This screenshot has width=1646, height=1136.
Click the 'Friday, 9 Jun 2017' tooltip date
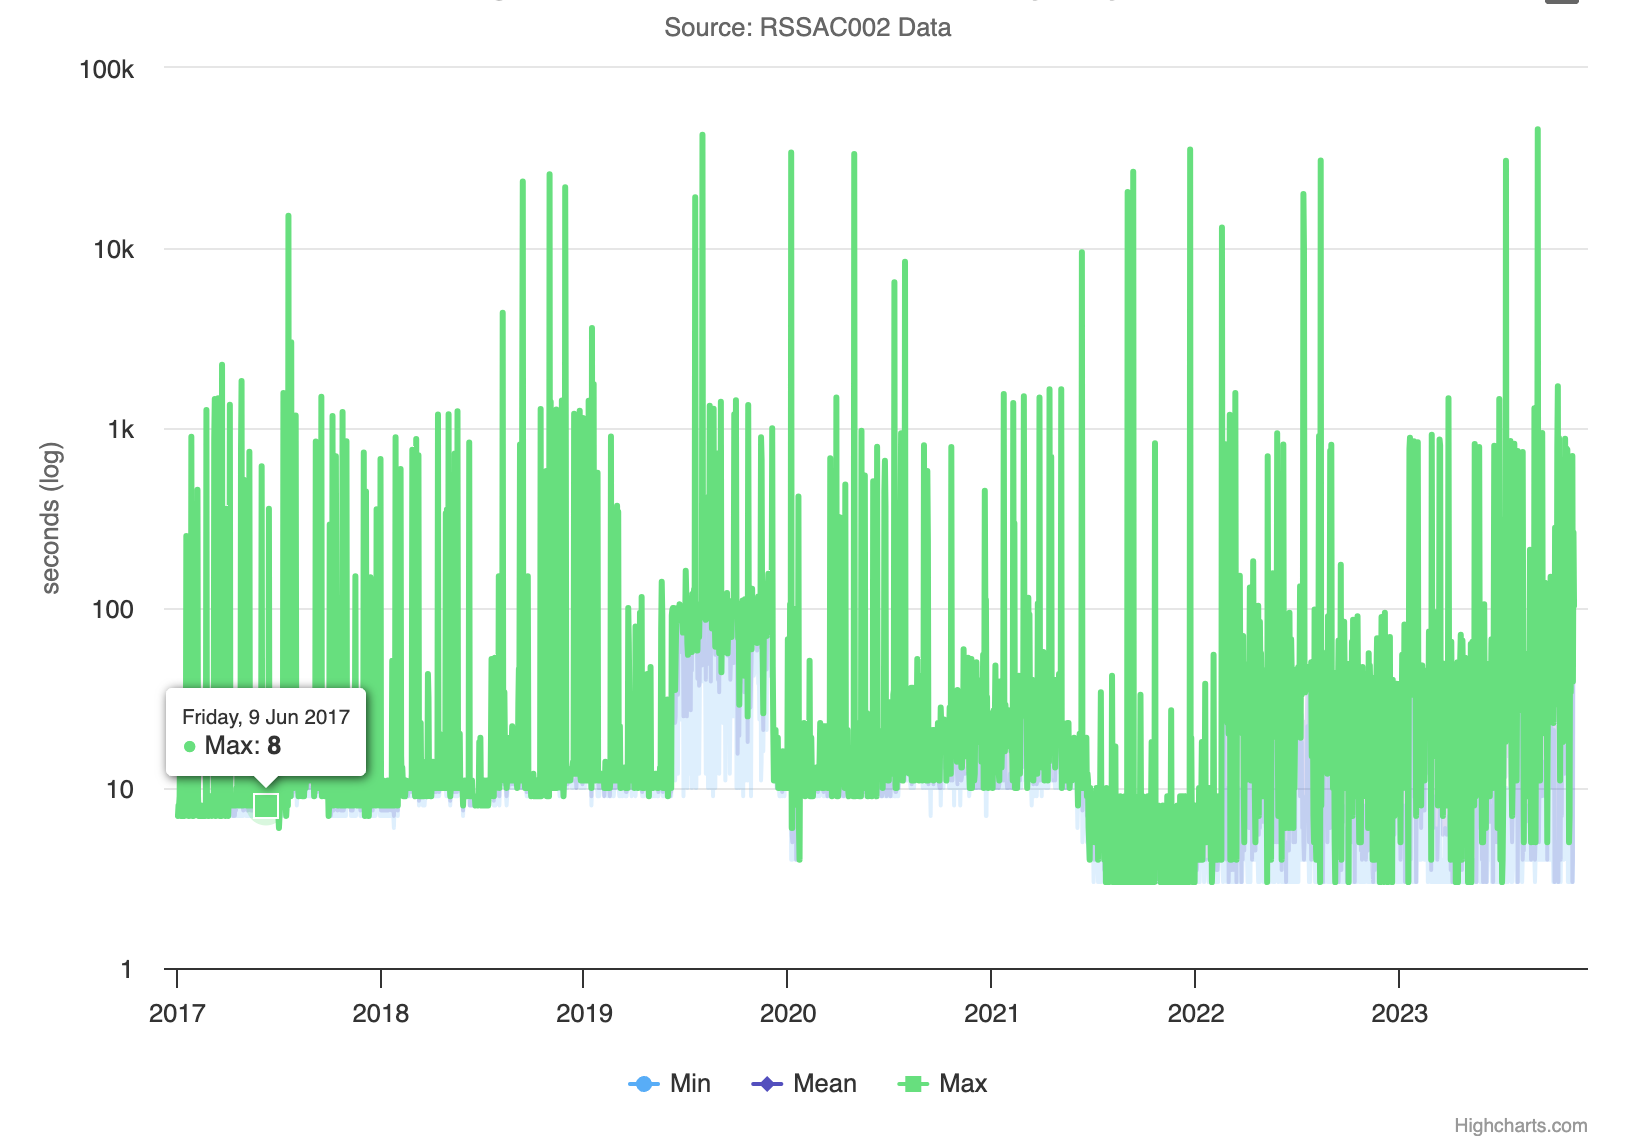point(266,717)
